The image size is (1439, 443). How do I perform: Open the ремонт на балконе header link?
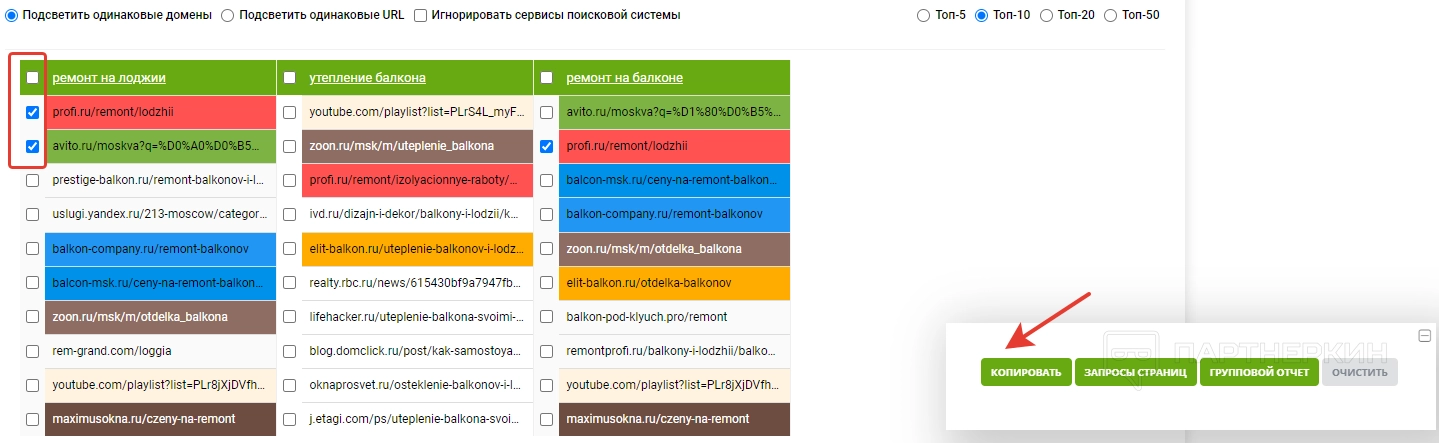[624, 78]
